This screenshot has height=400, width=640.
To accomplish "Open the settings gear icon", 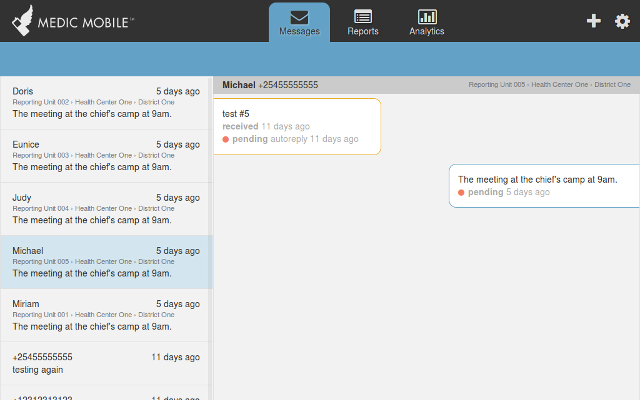I will [x=622, y=21].
